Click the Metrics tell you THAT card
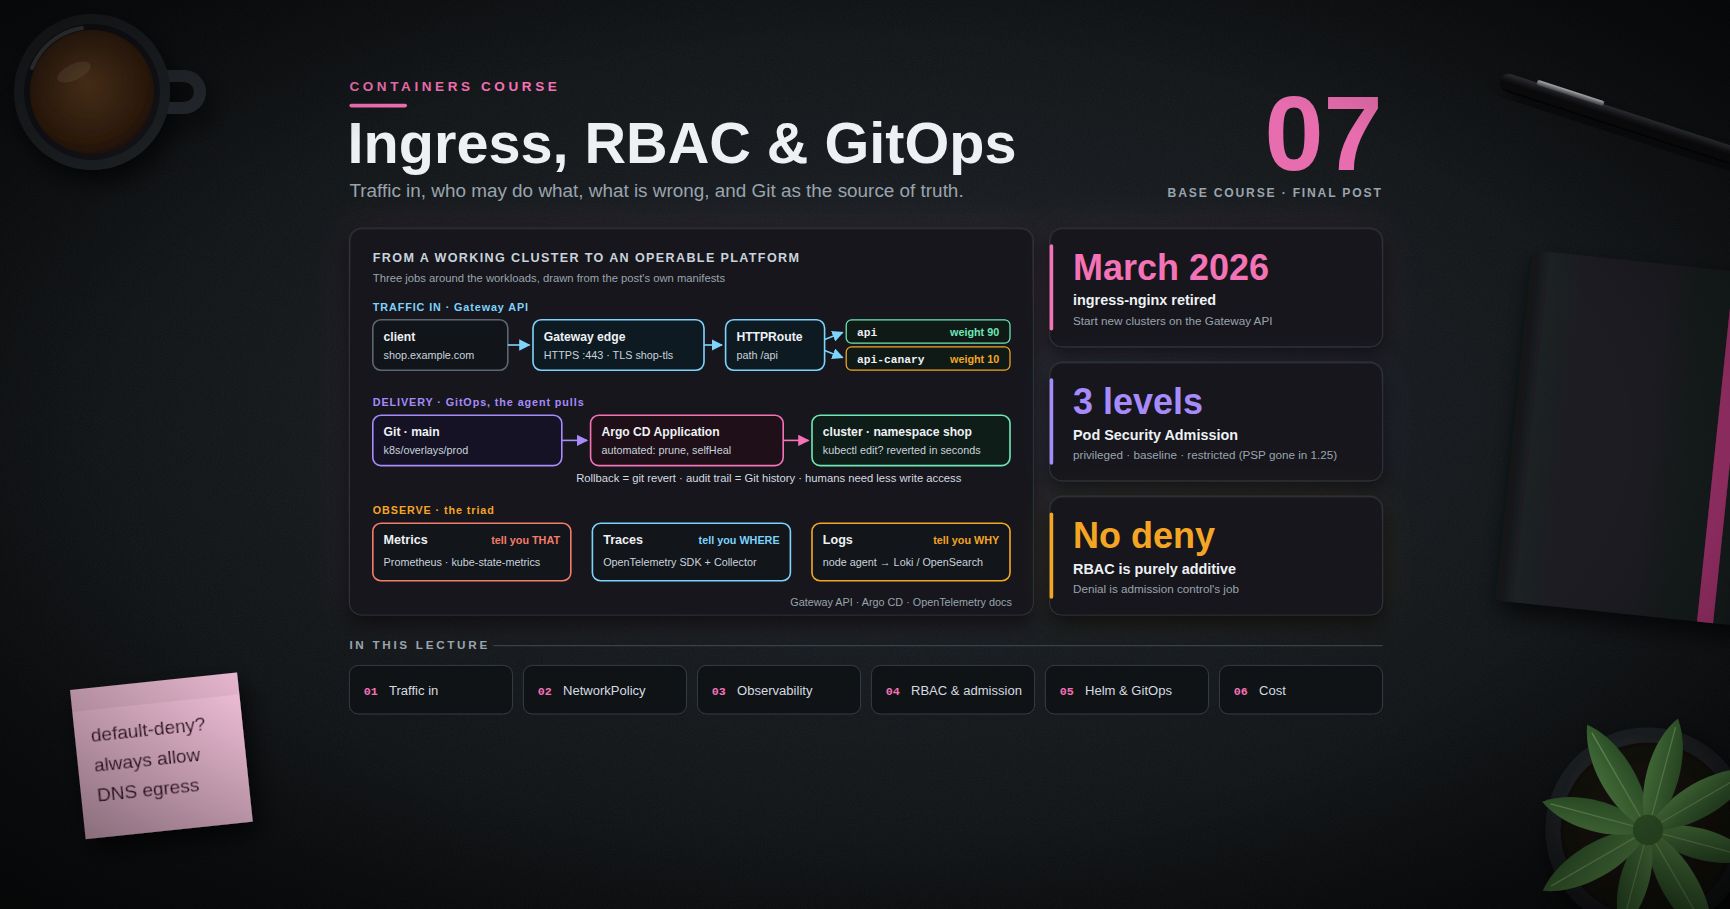1730x909 pixels. pyautogui.click(x=471, y=551)
